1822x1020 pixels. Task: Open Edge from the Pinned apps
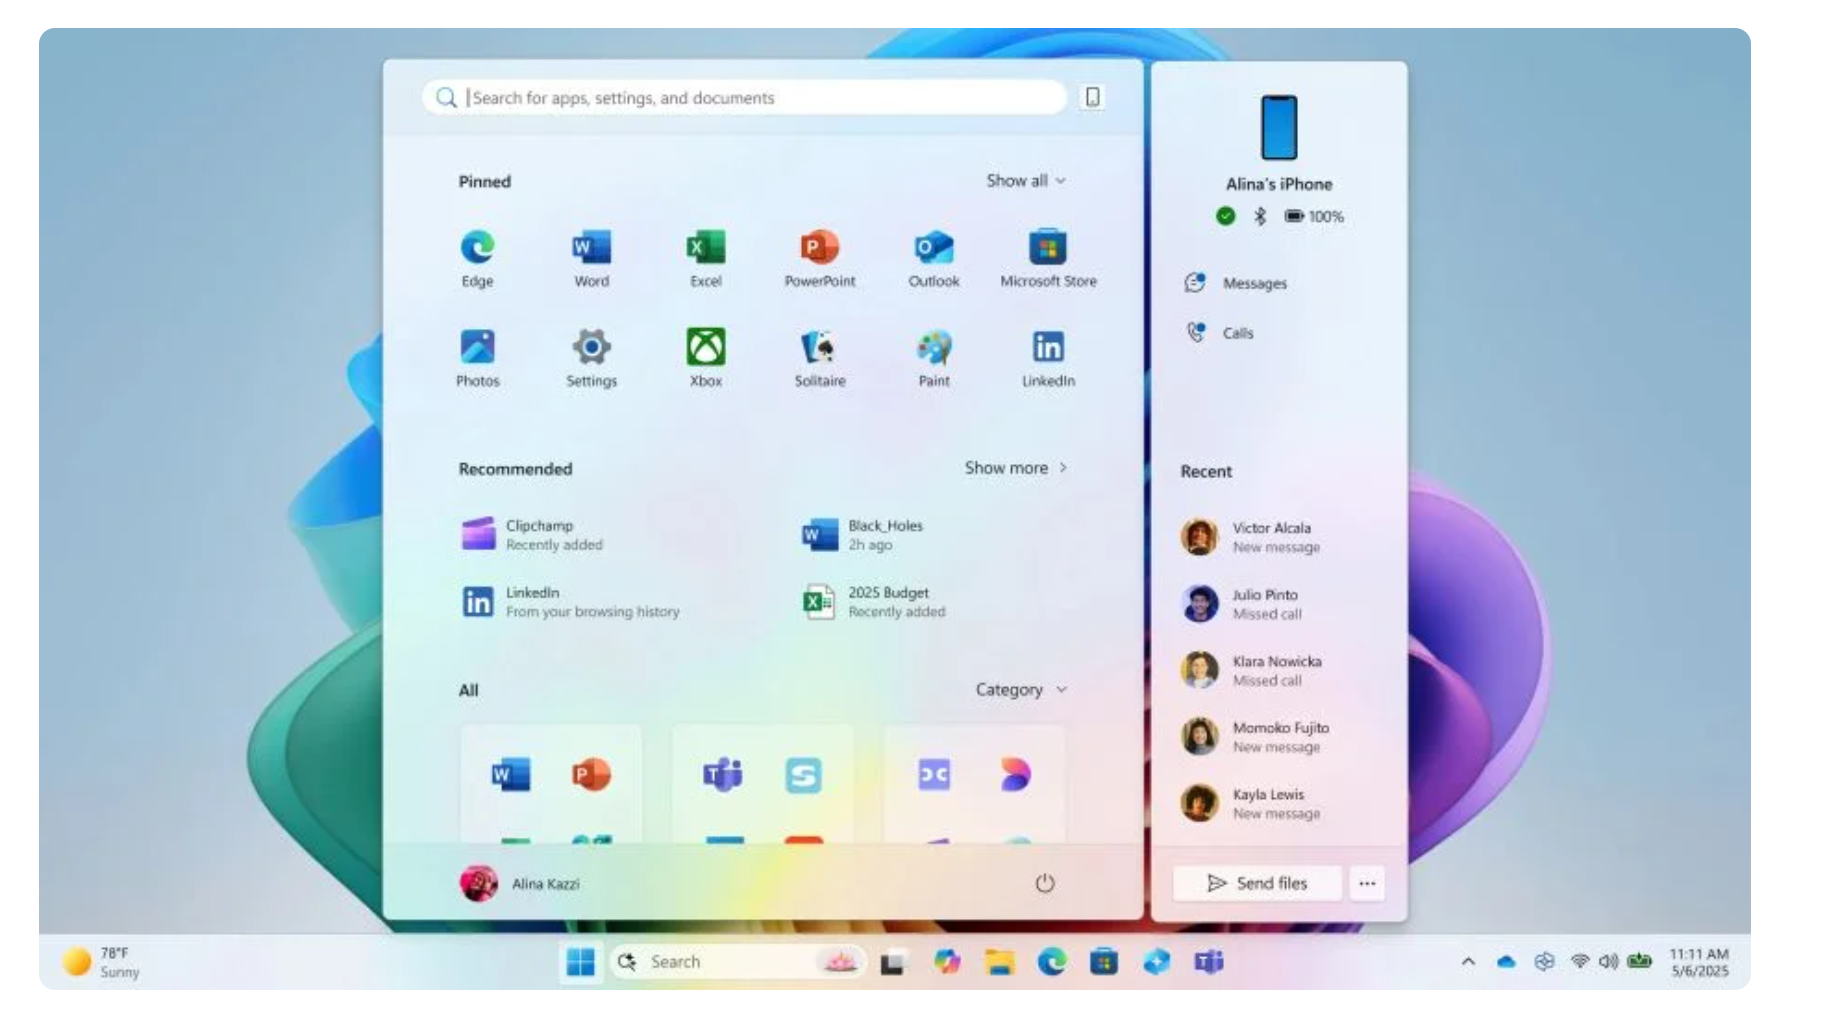click(x=477, y=258)
